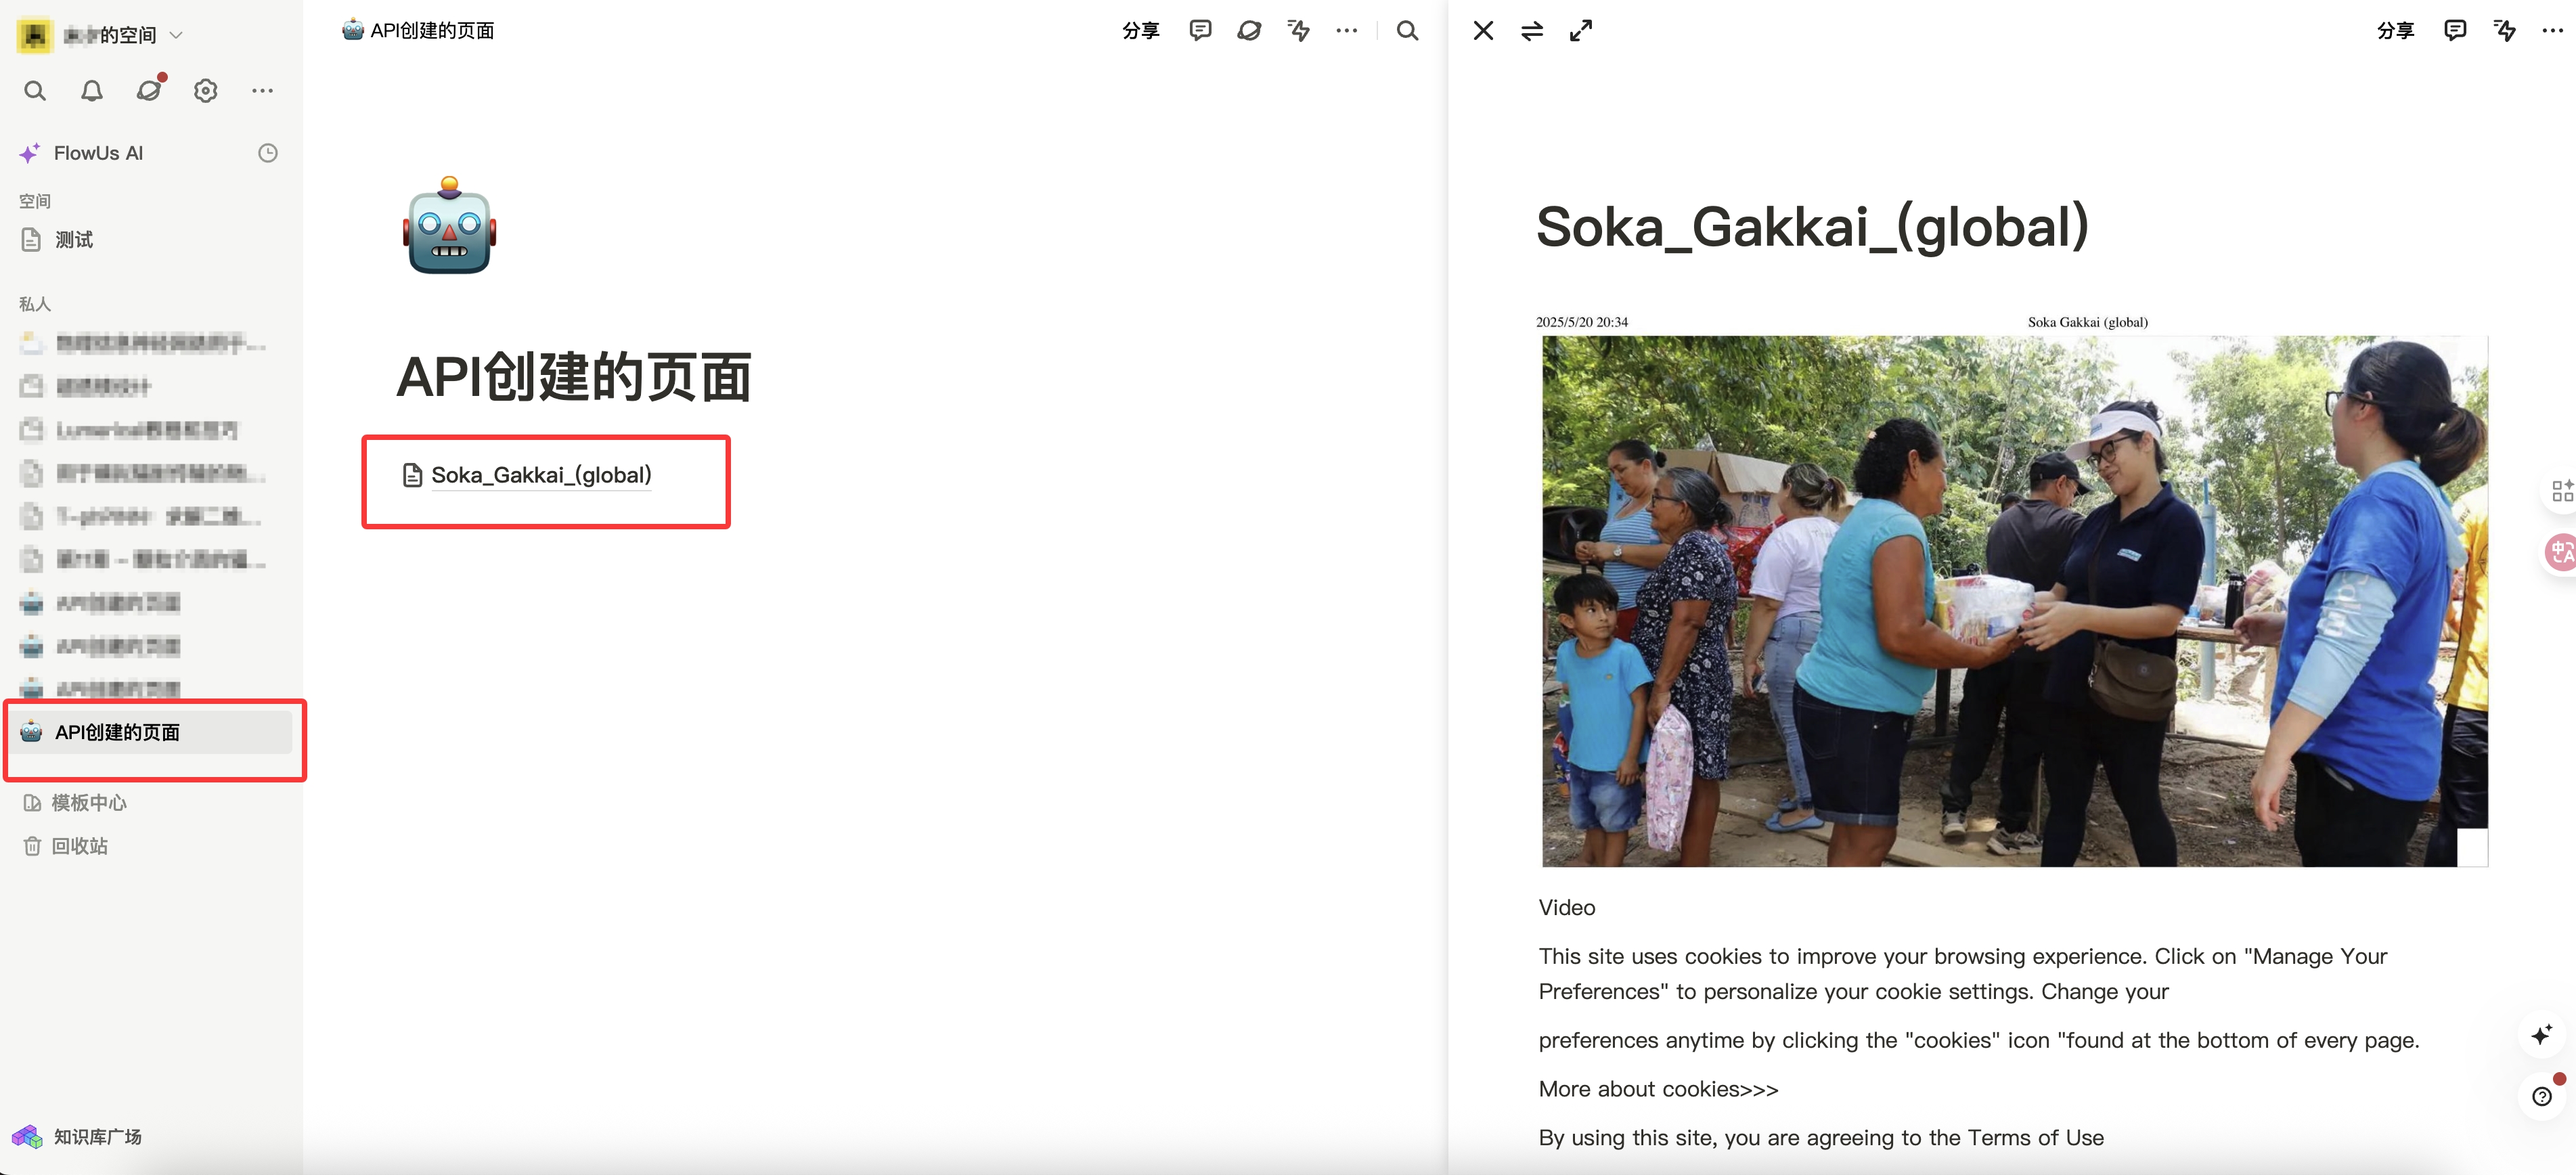Image resolution: width=2576 pixels, height=1175 pixels.
Task: Publish page using the planet icon
Action: (x=1249, y=30)
